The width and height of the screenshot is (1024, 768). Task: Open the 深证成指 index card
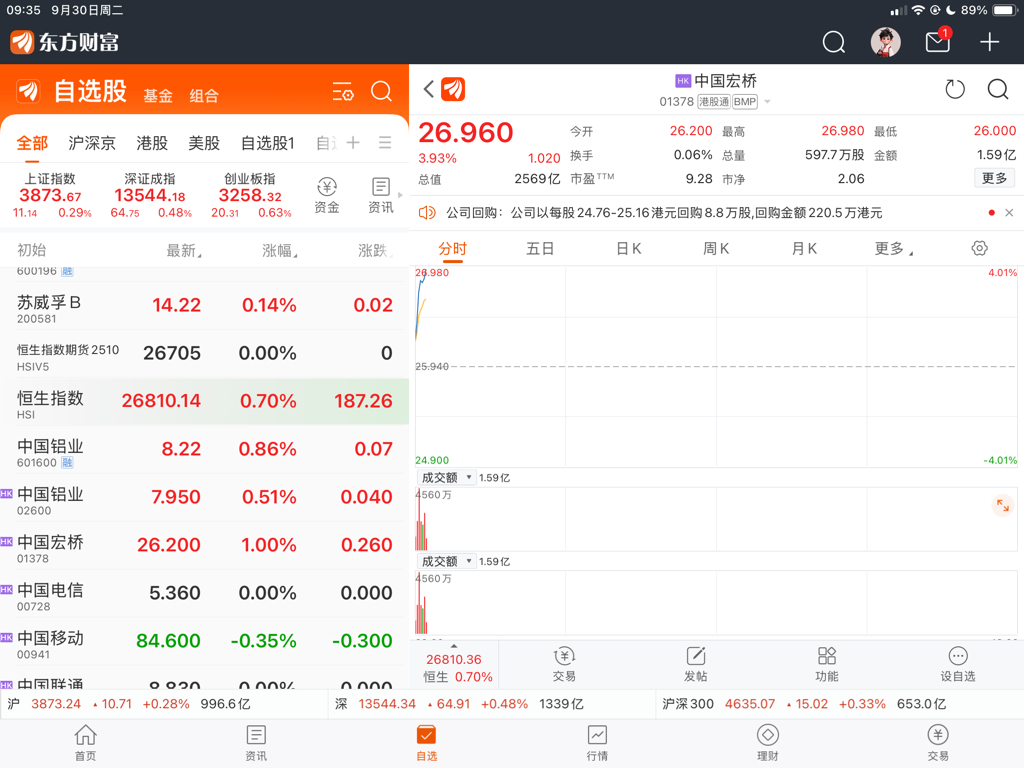pyautogui.click(x=150, y=195)
